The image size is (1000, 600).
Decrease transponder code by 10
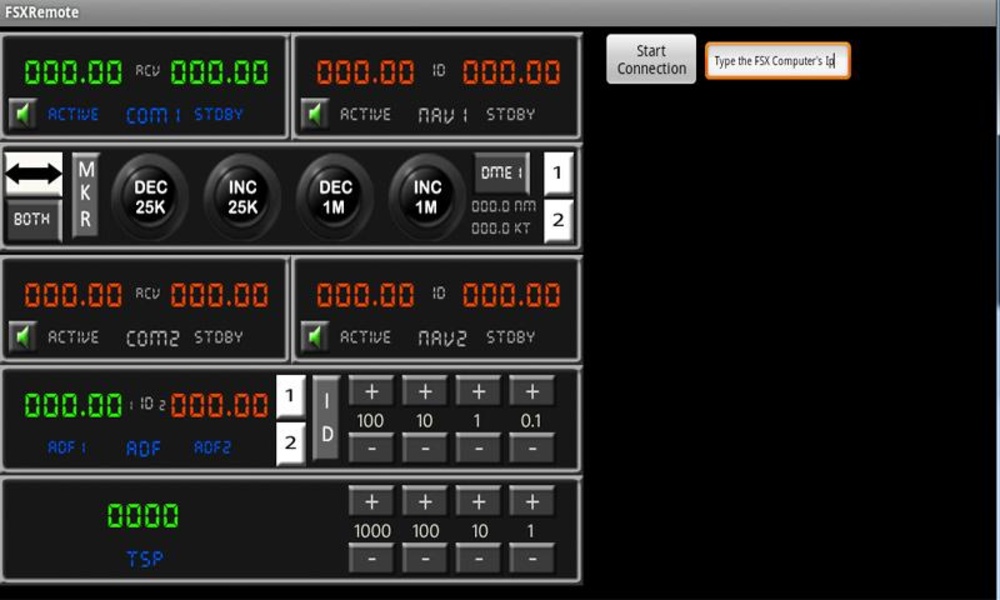coord(478,559)
